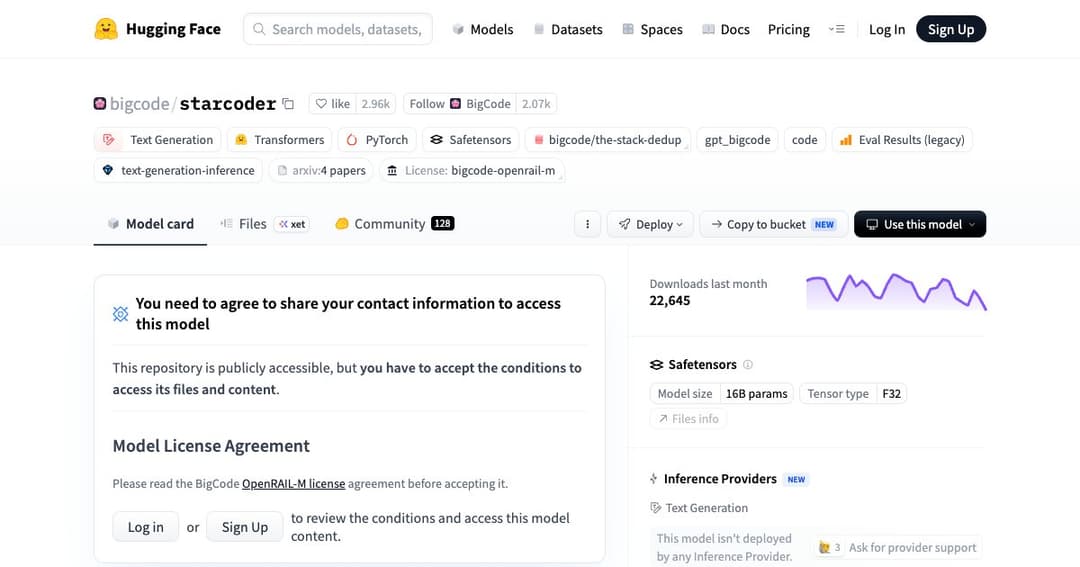Click Log In in the header
The width and height of the screenshot is (1080, 567).
point(886,29)
